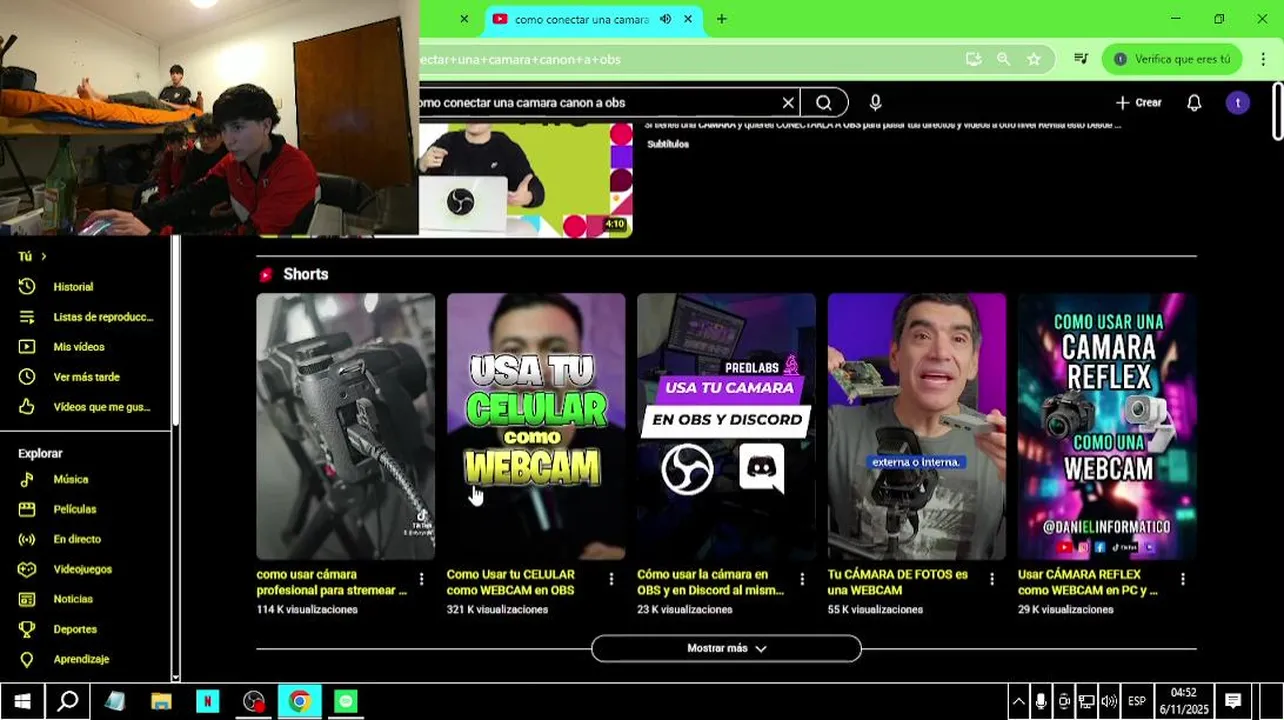
Task: Open a new Chrome tab
Action: (x=722, y=19)
